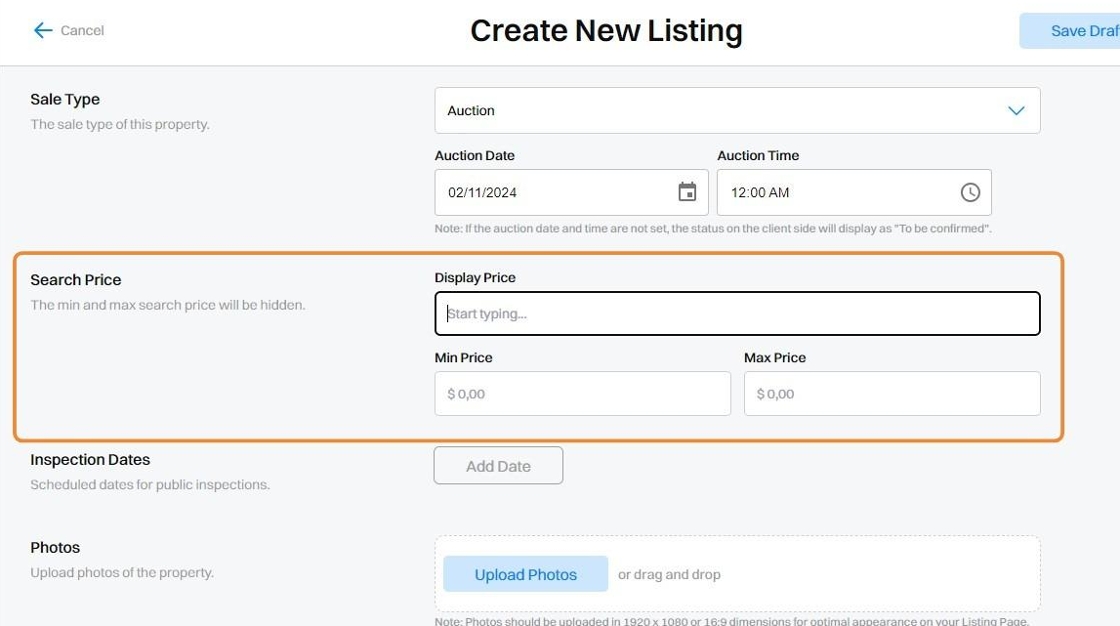Click the 'Auction' value in Sale Type field

[x=471, y=111]
